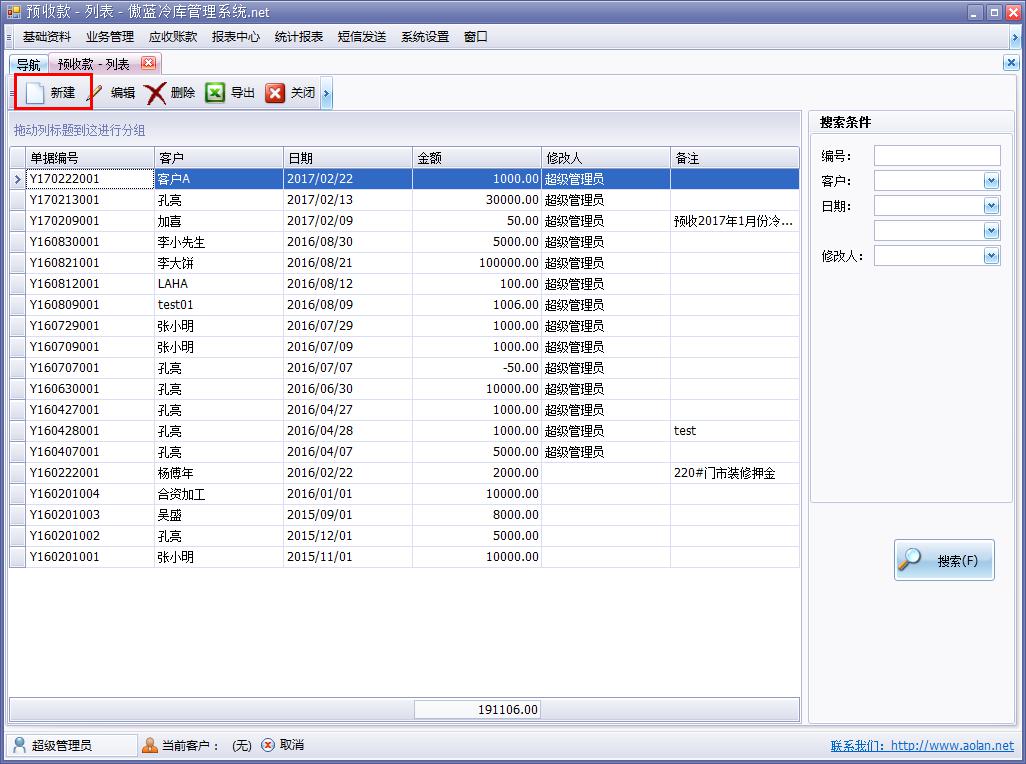This screenshot has height=764, width=1026.
Task: Switch to the 导航 tab
Action: click(x=27, y=62)
